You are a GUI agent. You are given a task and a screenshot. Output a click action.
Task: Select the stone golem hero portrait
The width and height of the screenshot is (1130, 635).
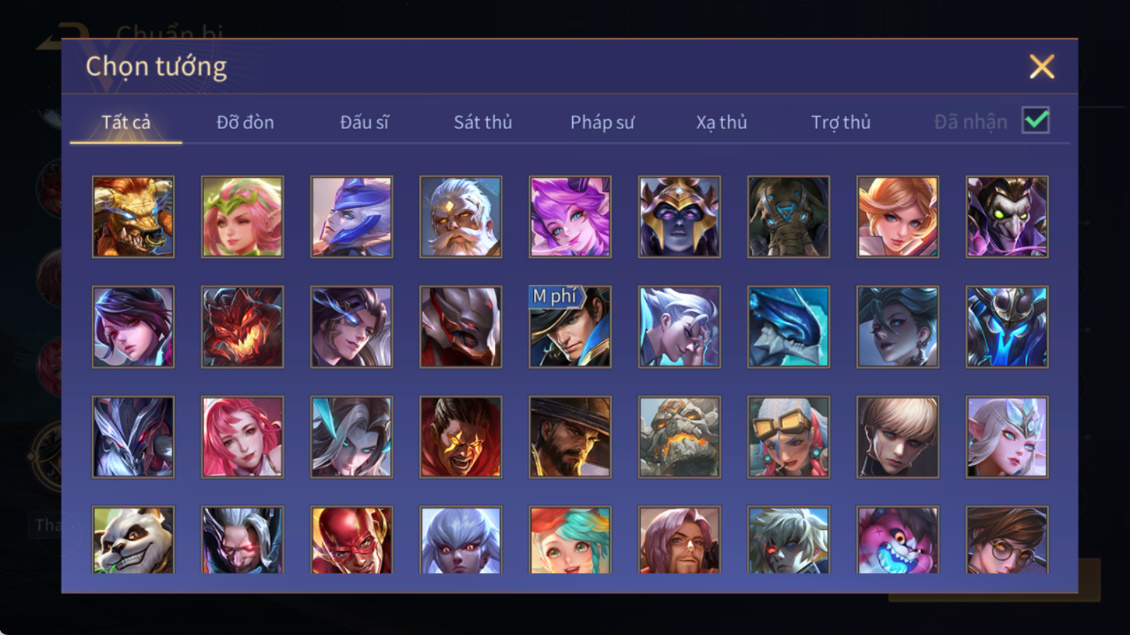coord(679,437)
